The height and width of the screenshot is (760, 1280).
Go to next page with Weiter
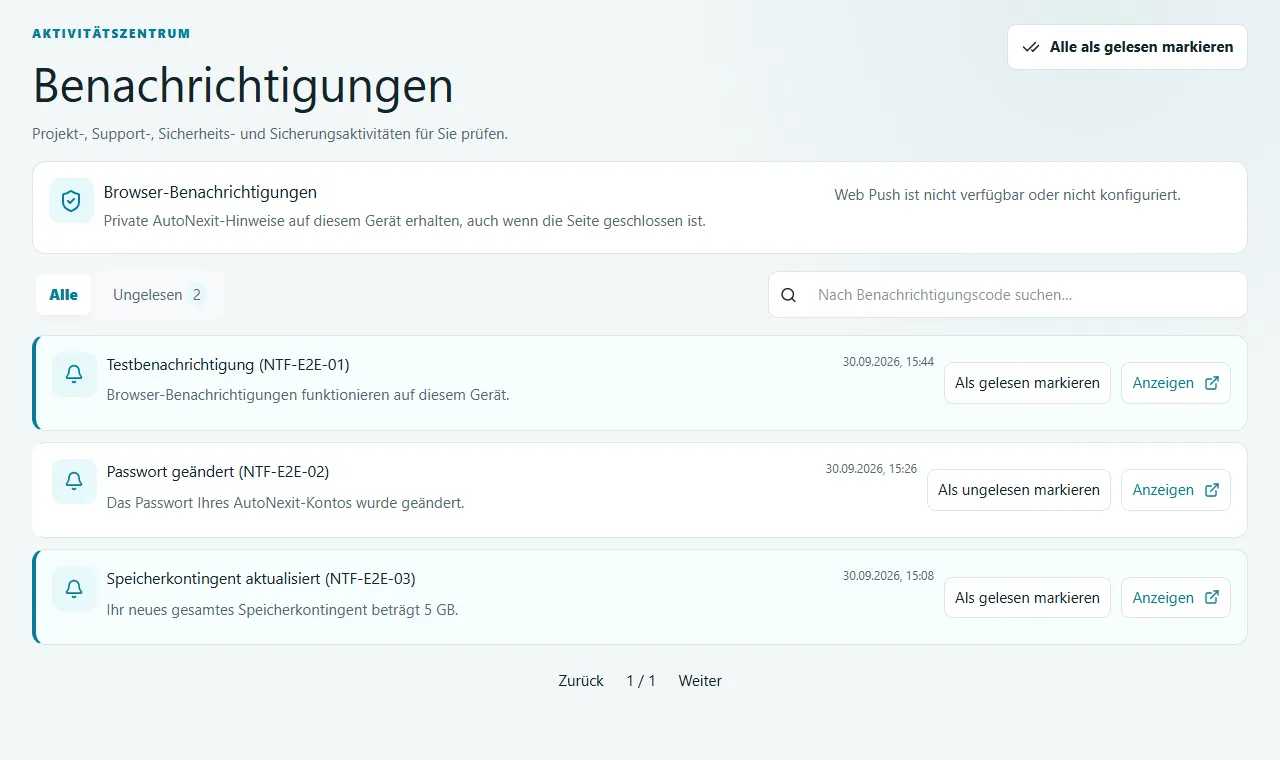coord(700,681)
